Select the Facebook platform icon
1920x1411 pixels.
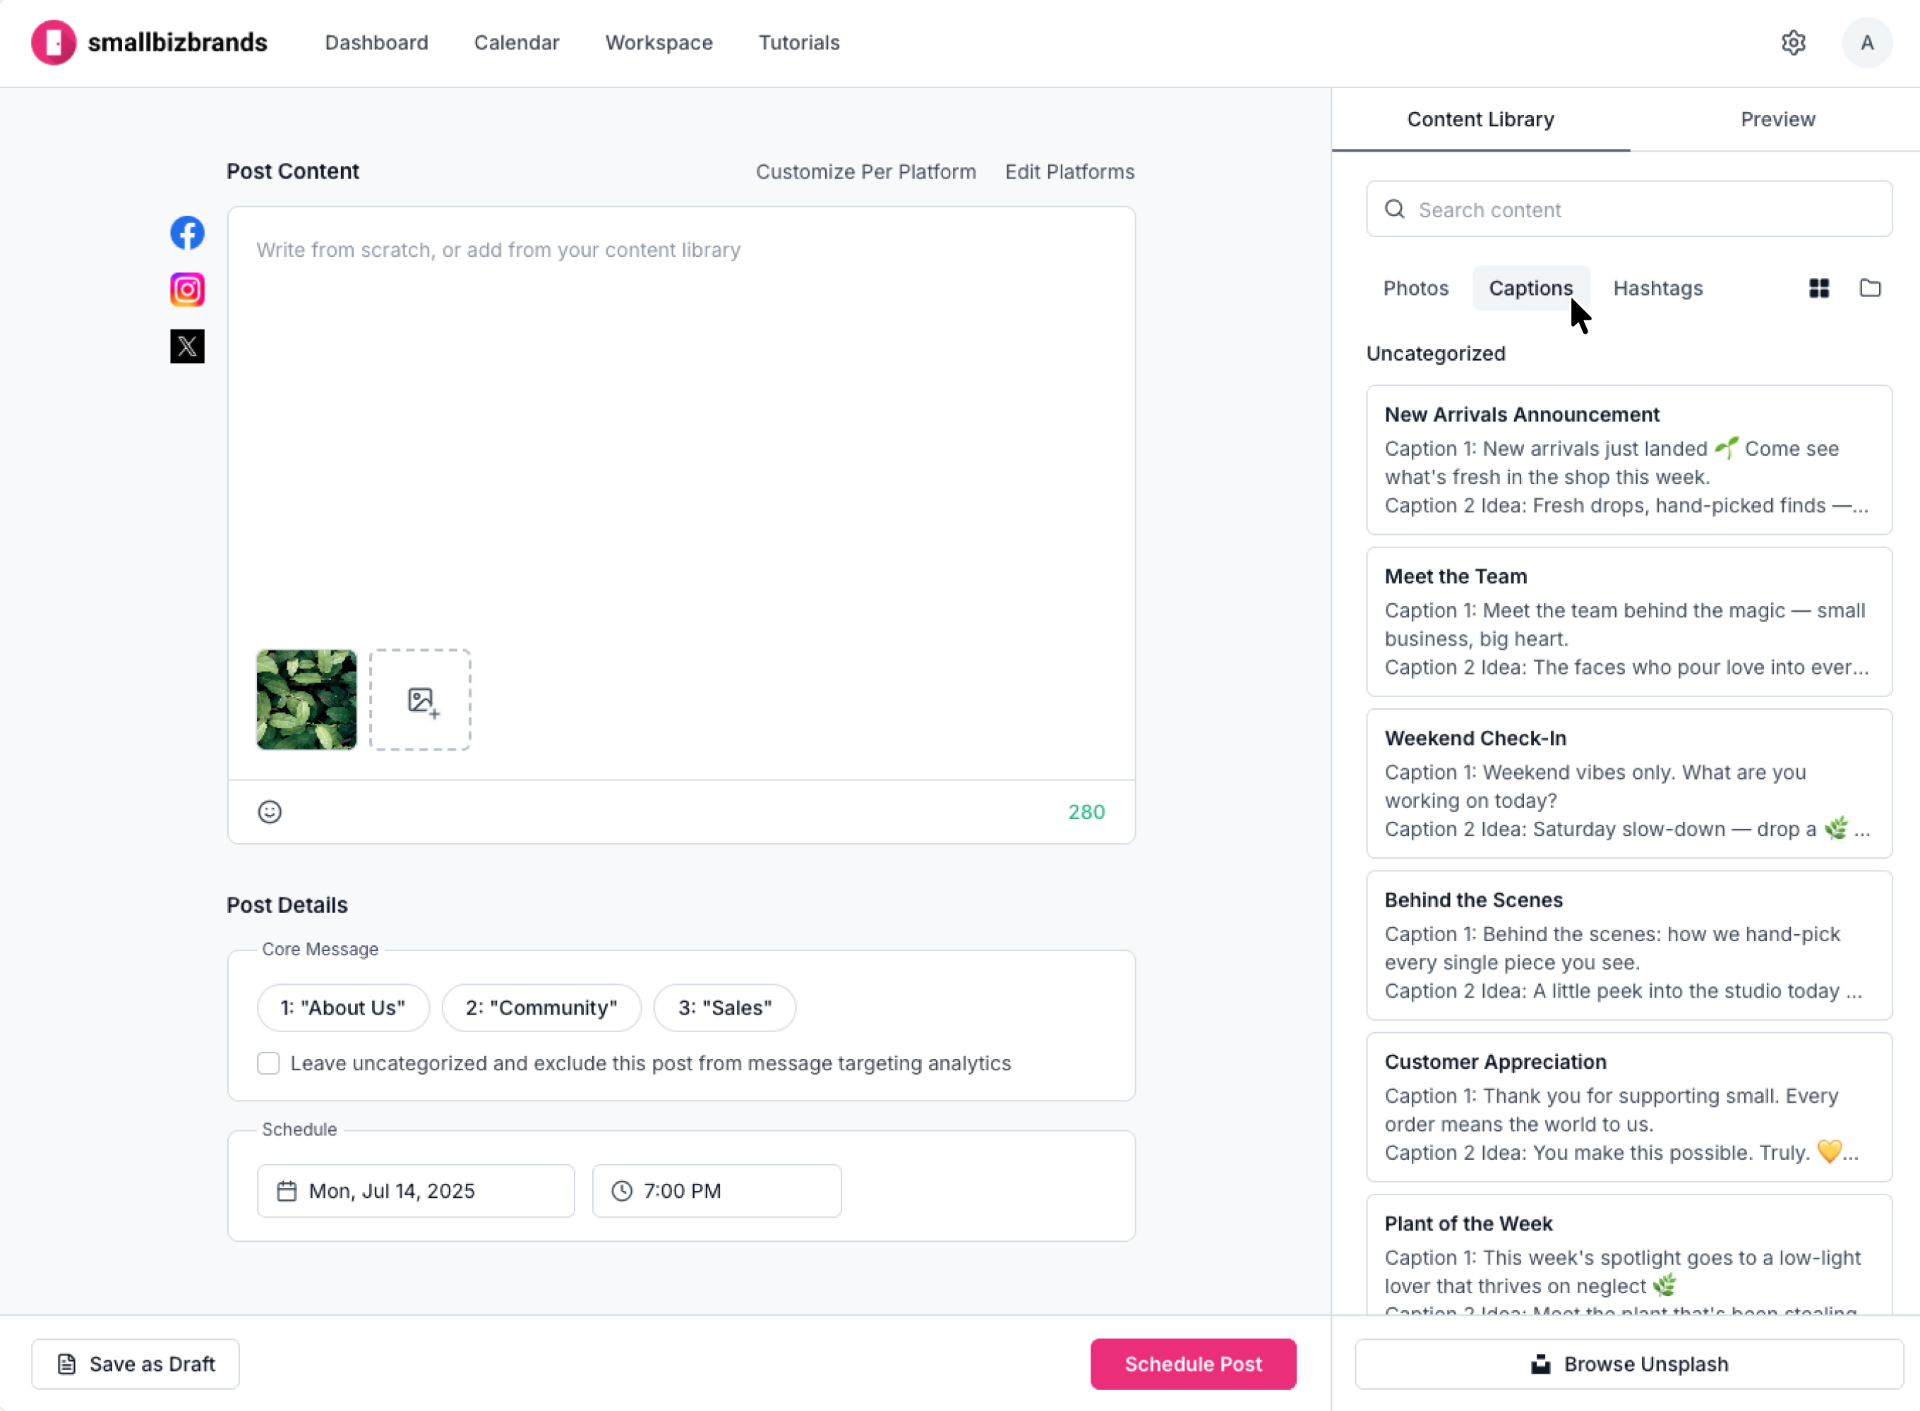(187, 233)
